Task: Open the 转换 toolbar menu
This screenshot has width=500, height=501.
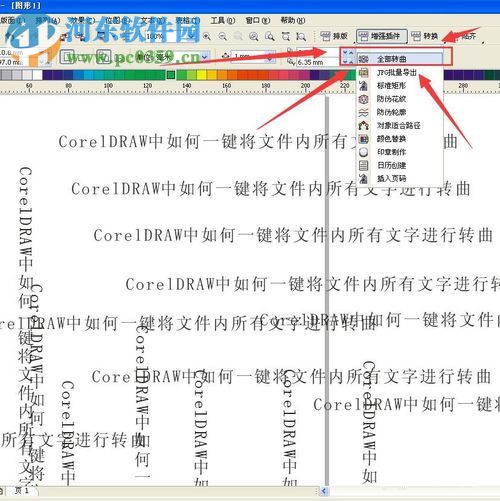Action: pos(425,36)
